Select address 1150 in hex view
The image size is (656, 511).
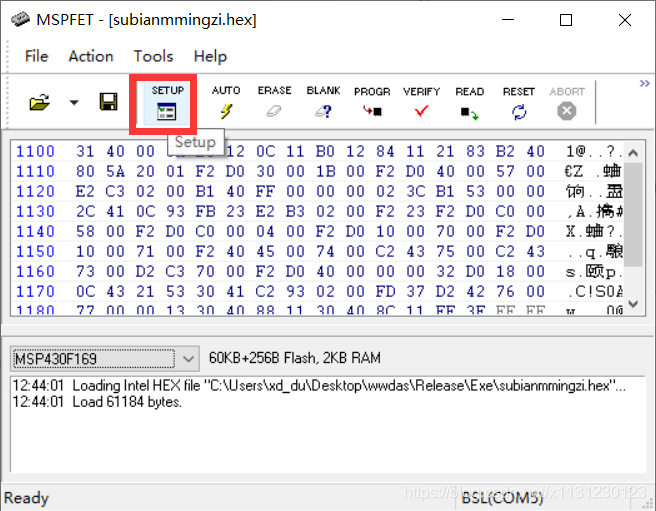pyautogui.click(x=35, y=252)
